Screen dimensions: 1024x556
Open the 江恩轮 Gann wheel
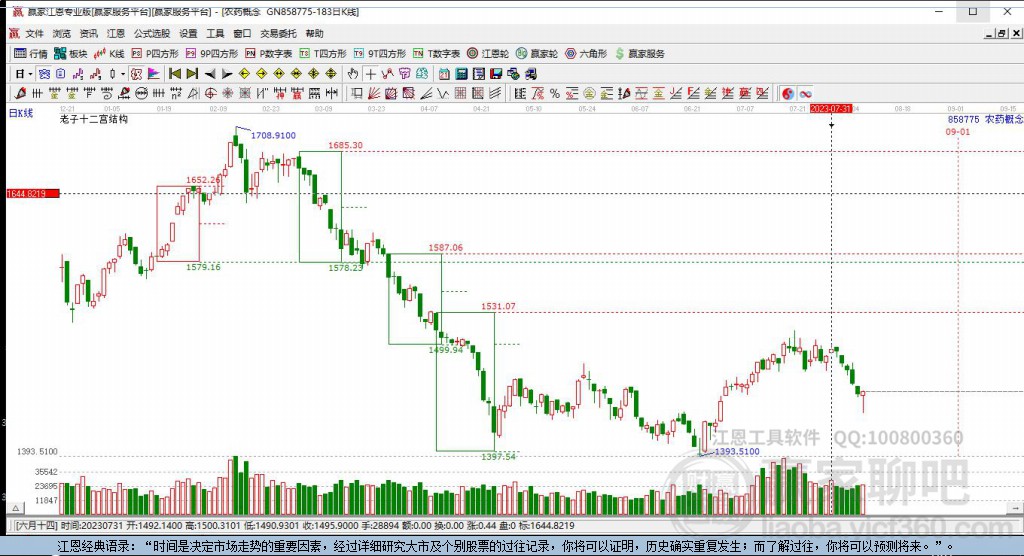[488, 54]
